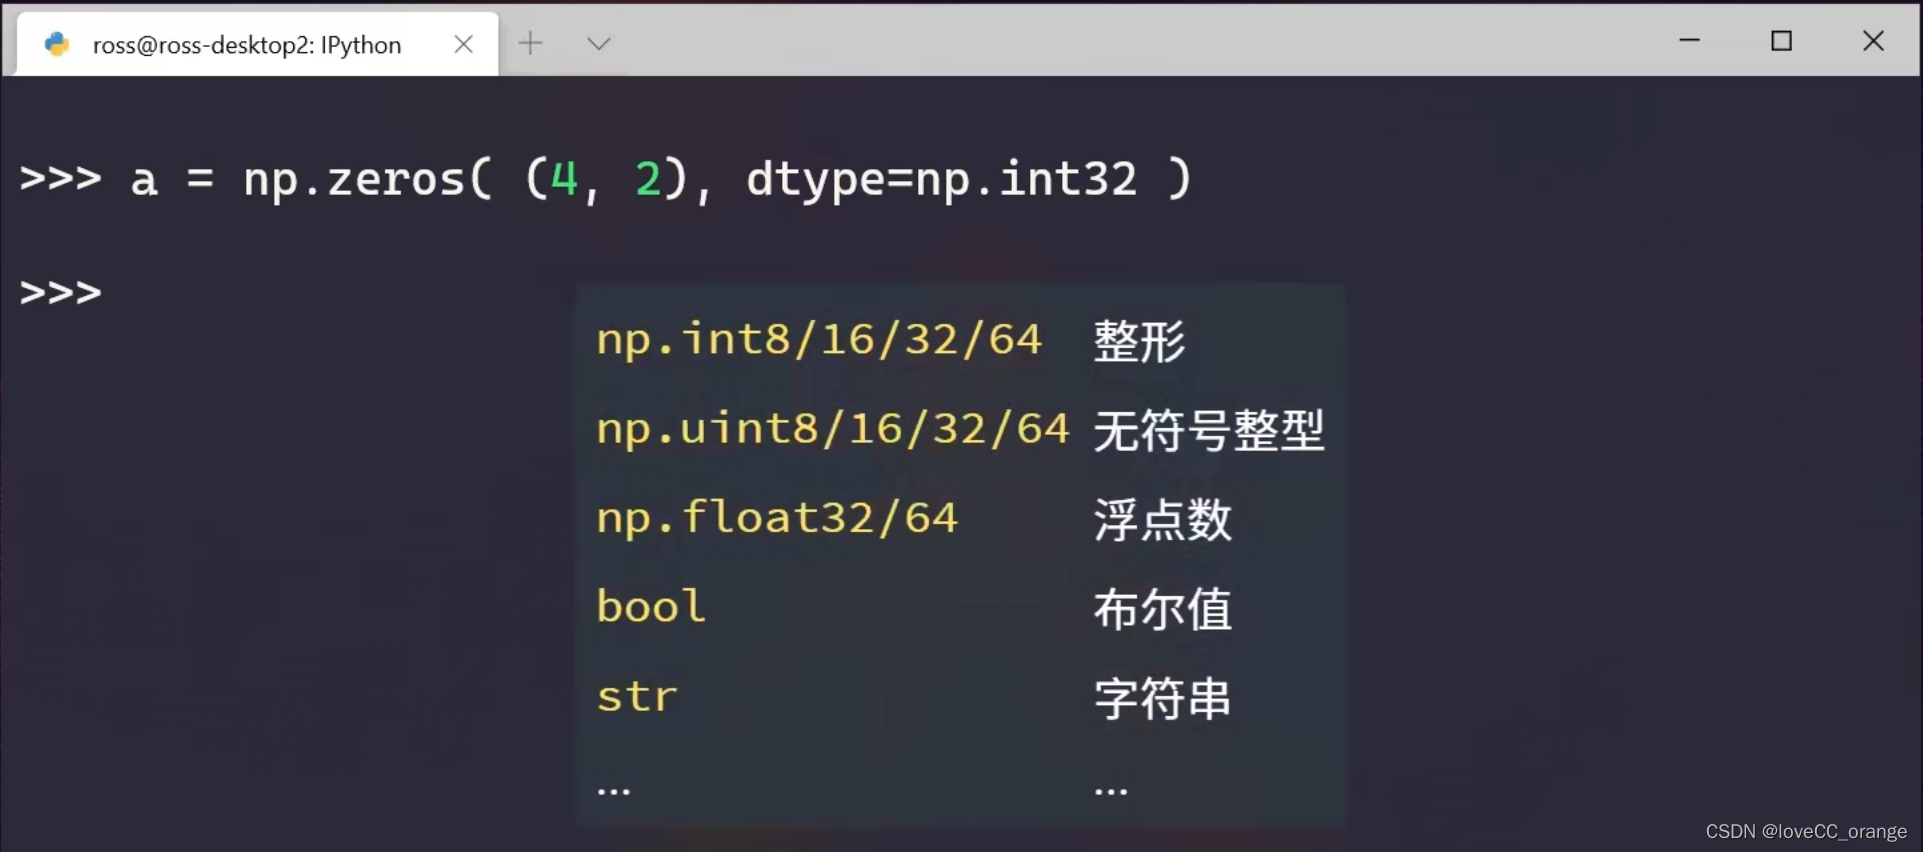Click the np.float32/64 entry
This screenshot has height=852, width=1923.
777,518
